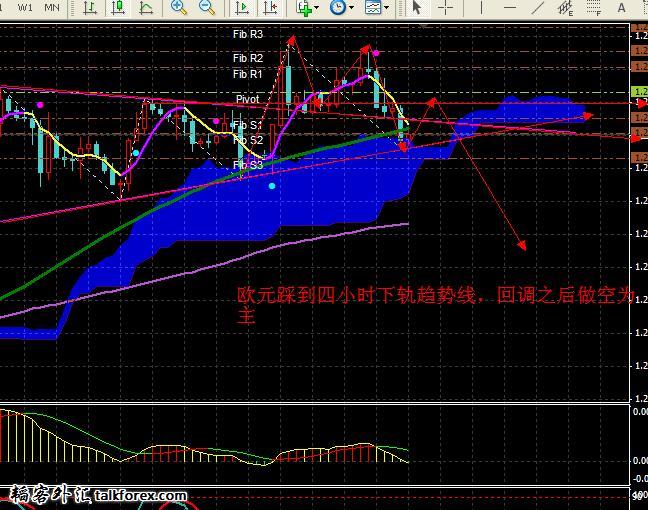648x510 pixels.
Task: Click the Fib R3 level label
Action: (x=248, y=34)
